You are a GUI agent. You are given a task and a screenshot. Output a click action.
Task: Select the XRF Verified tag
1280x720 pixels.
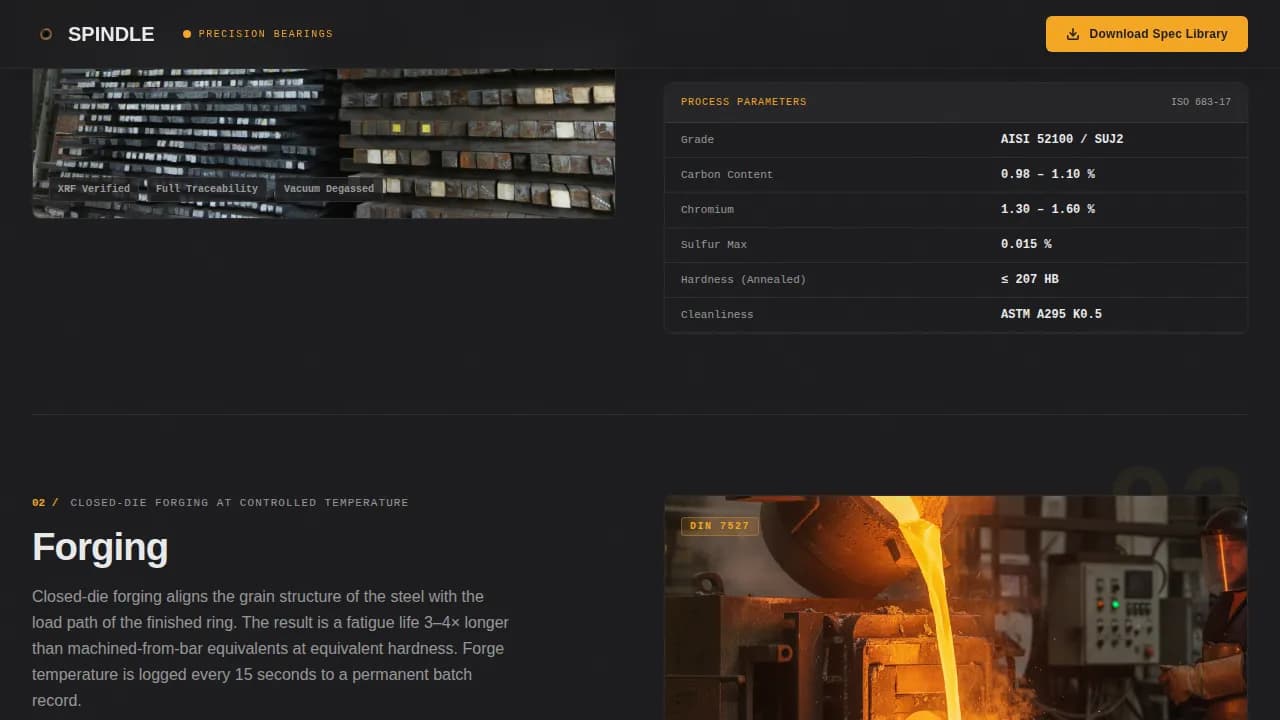pyautogui.click(x=93, y=188)
